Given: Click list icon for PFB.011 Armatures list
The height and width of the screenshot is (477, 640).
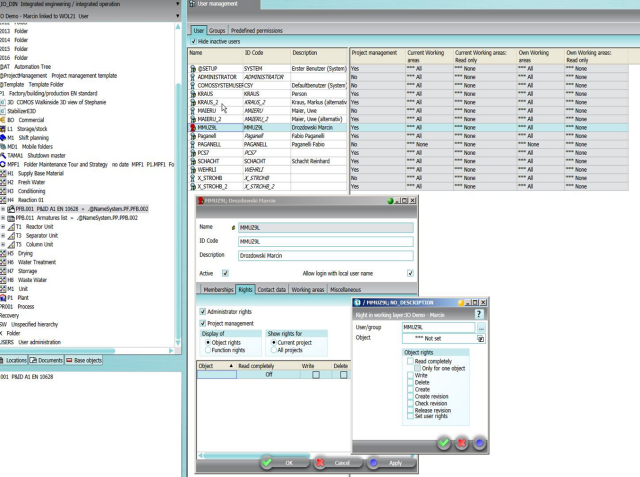Looking at the screenshot, I should pos(11,218).
